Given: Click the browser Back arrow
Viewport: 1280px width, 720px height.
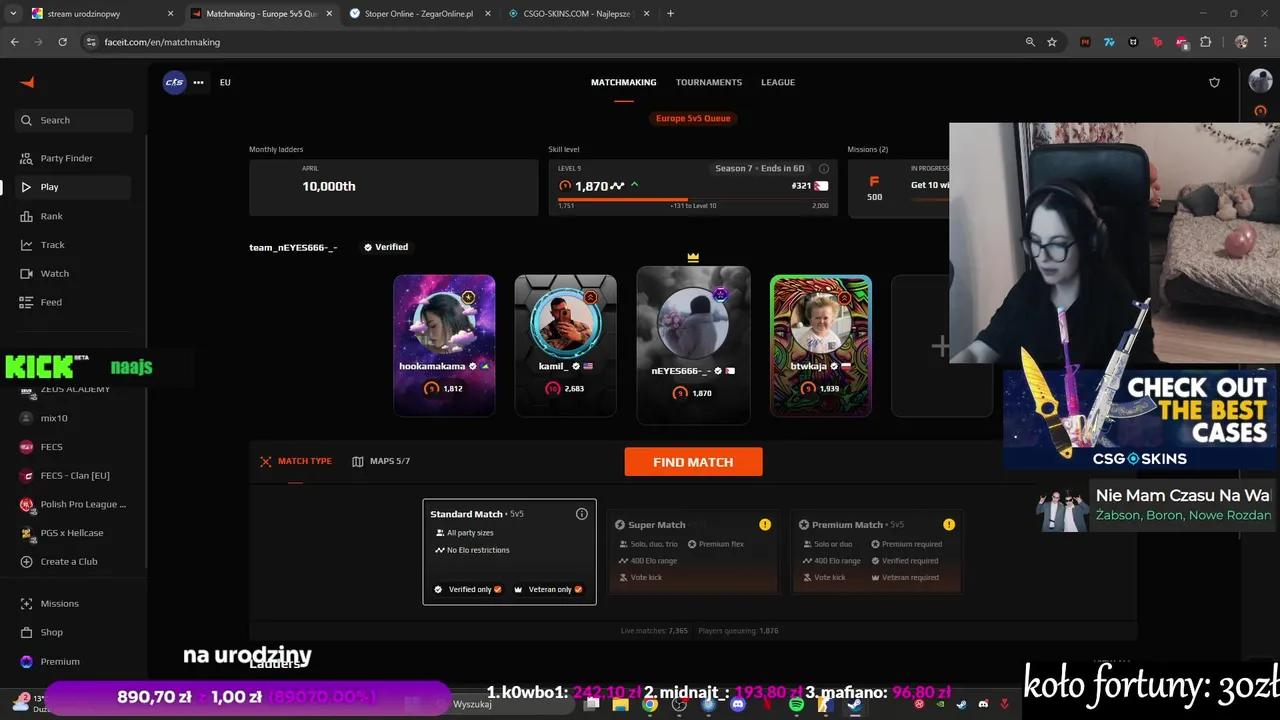Looking at the screenshot, I should (x=14, y=42).
